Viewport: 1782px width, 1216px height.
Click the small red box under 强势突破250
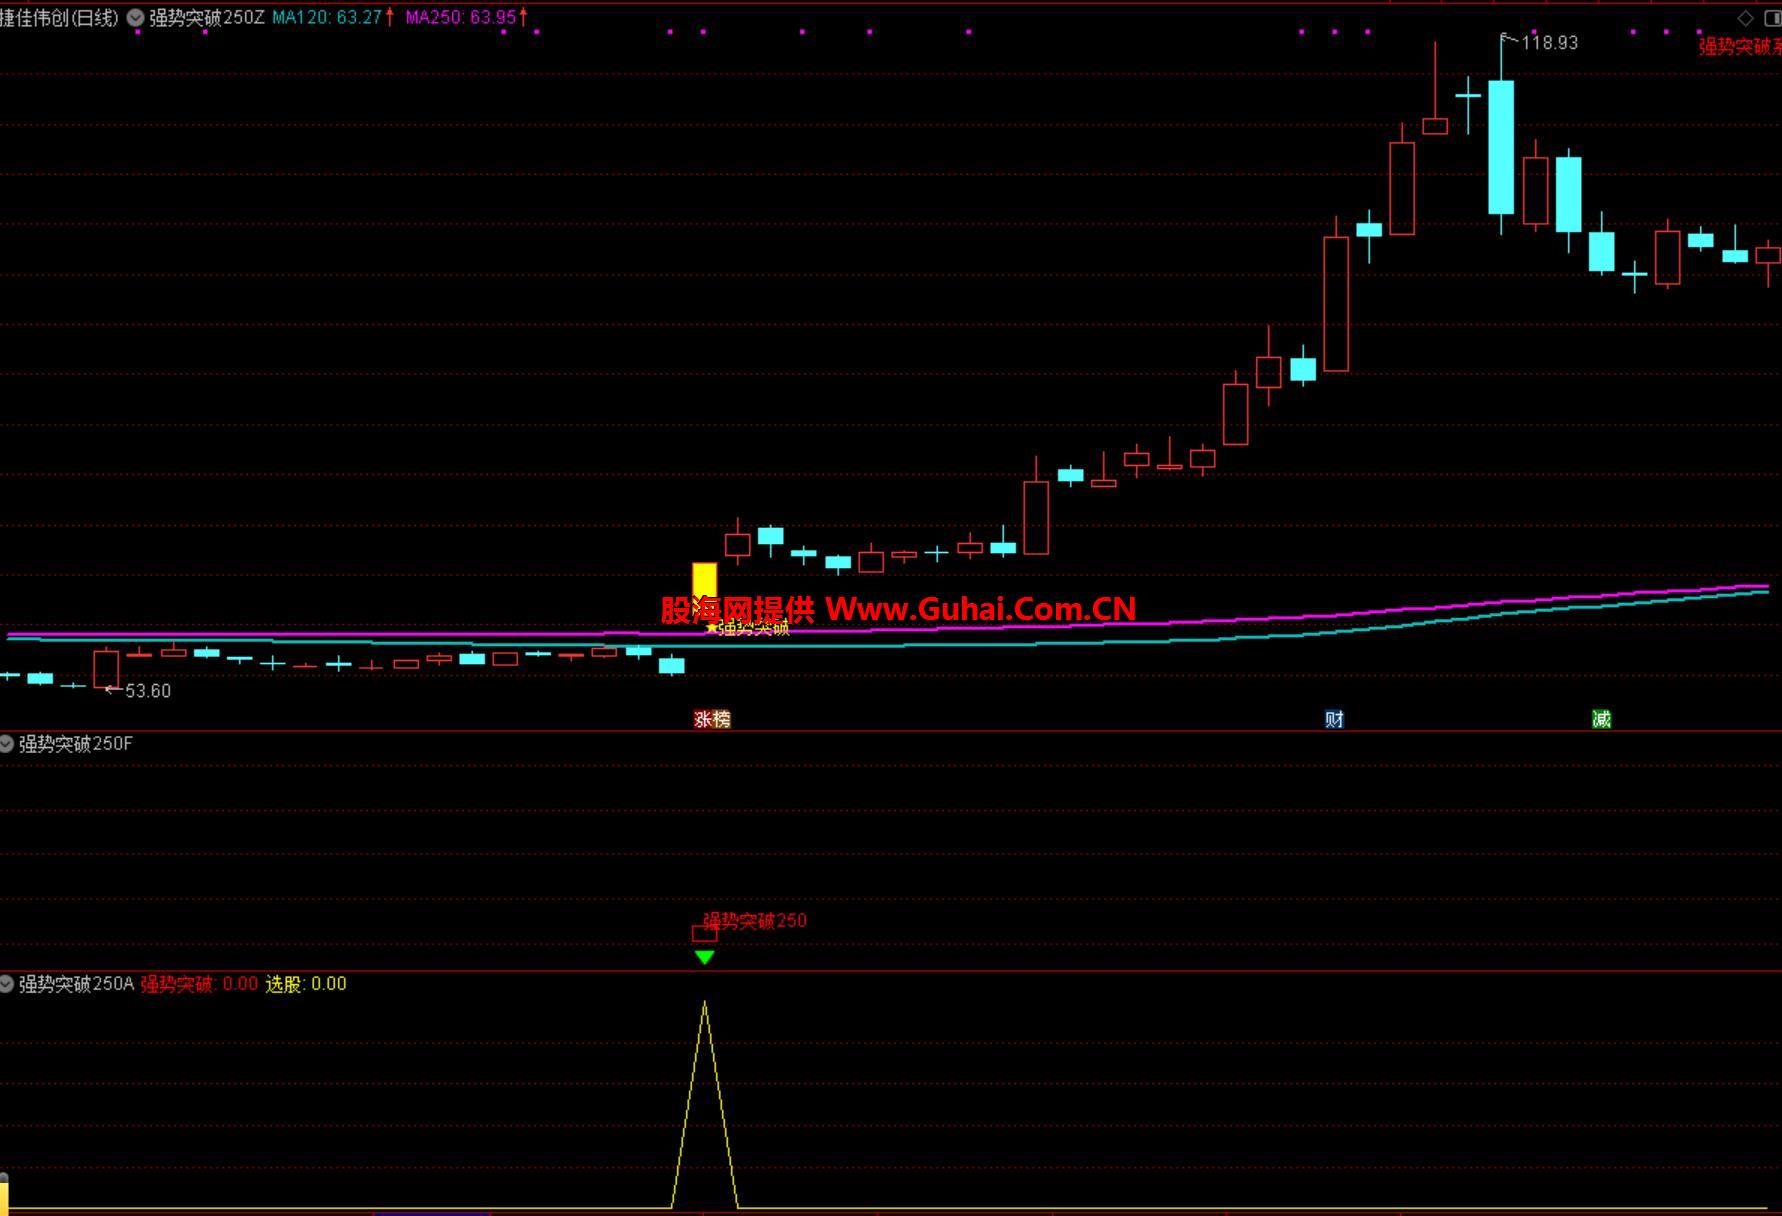click(704, 934)
